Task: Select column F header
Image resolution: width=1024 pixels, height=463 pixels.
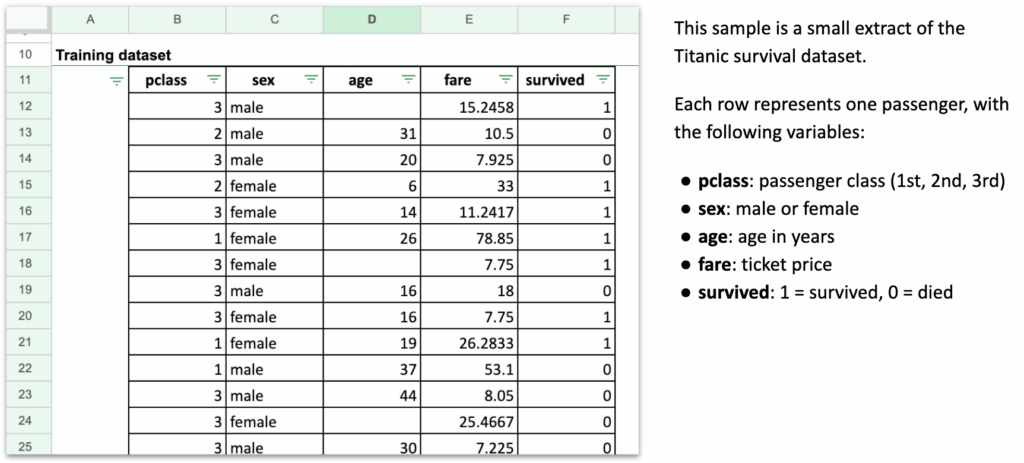Action: pos(566,20)
